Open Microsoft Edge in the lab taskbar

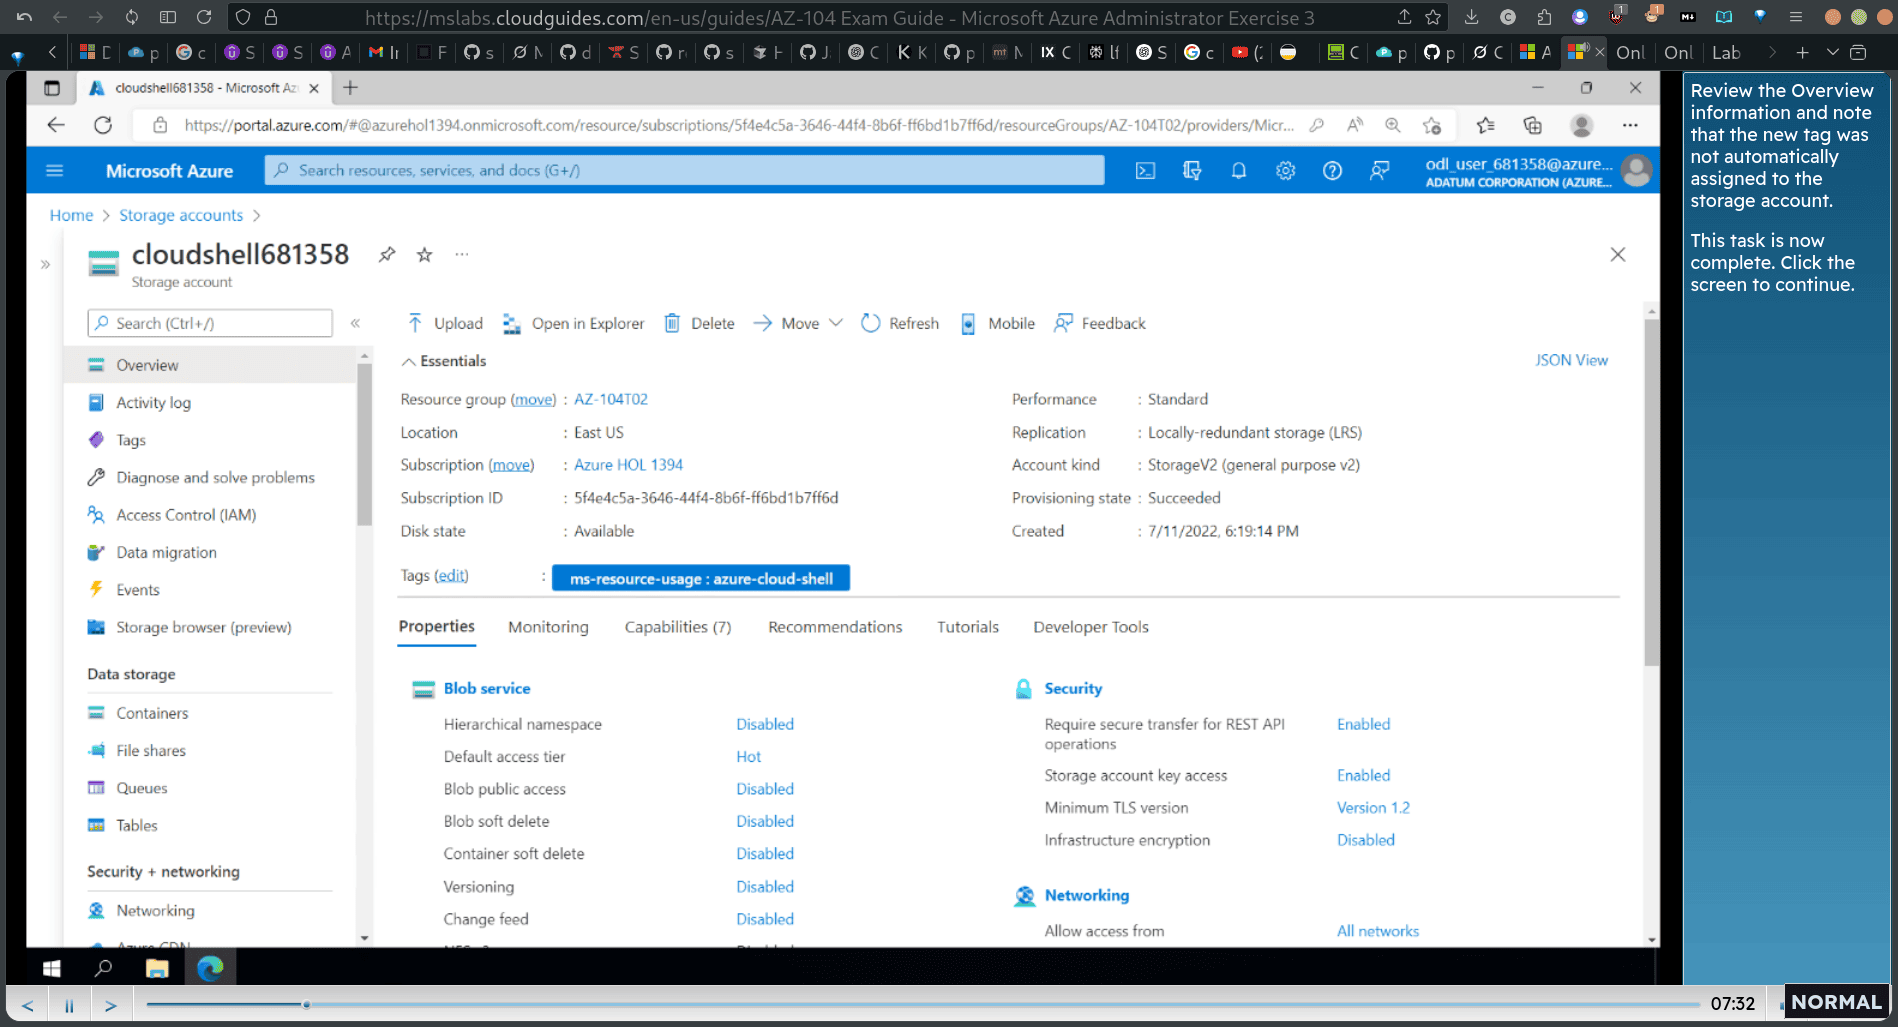coord(210,968)
